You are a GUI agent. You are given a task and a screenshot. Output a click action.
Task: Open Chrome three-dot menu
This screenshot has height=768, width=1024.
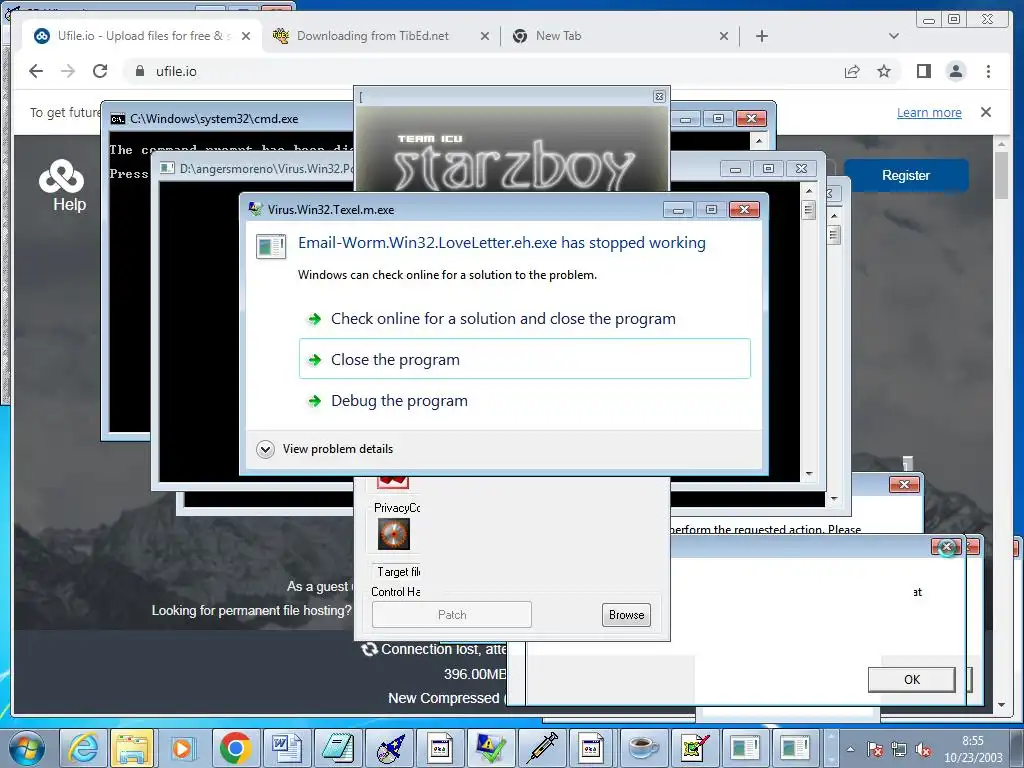(988, 71)
